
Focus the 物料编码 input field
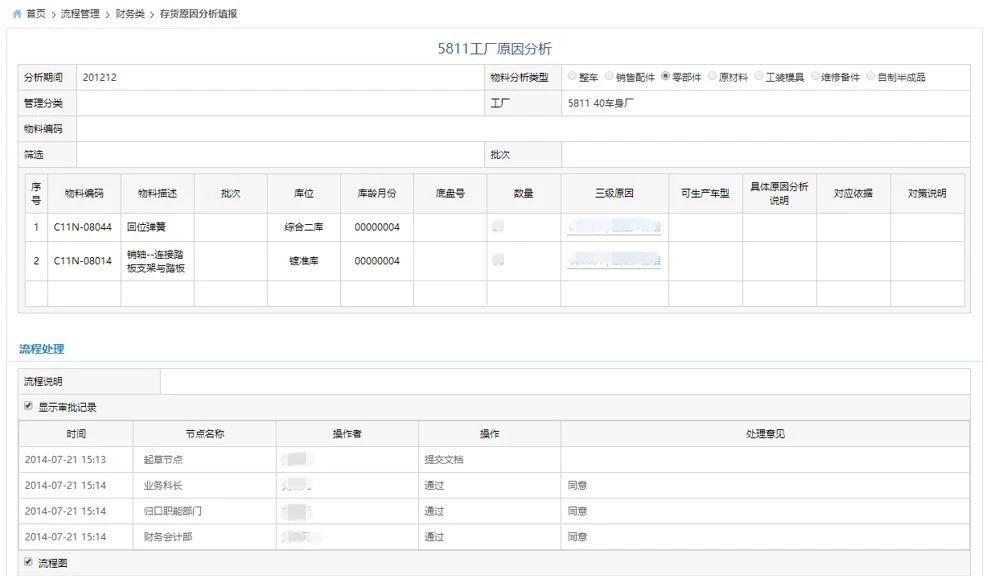click(x=522, y=129)
